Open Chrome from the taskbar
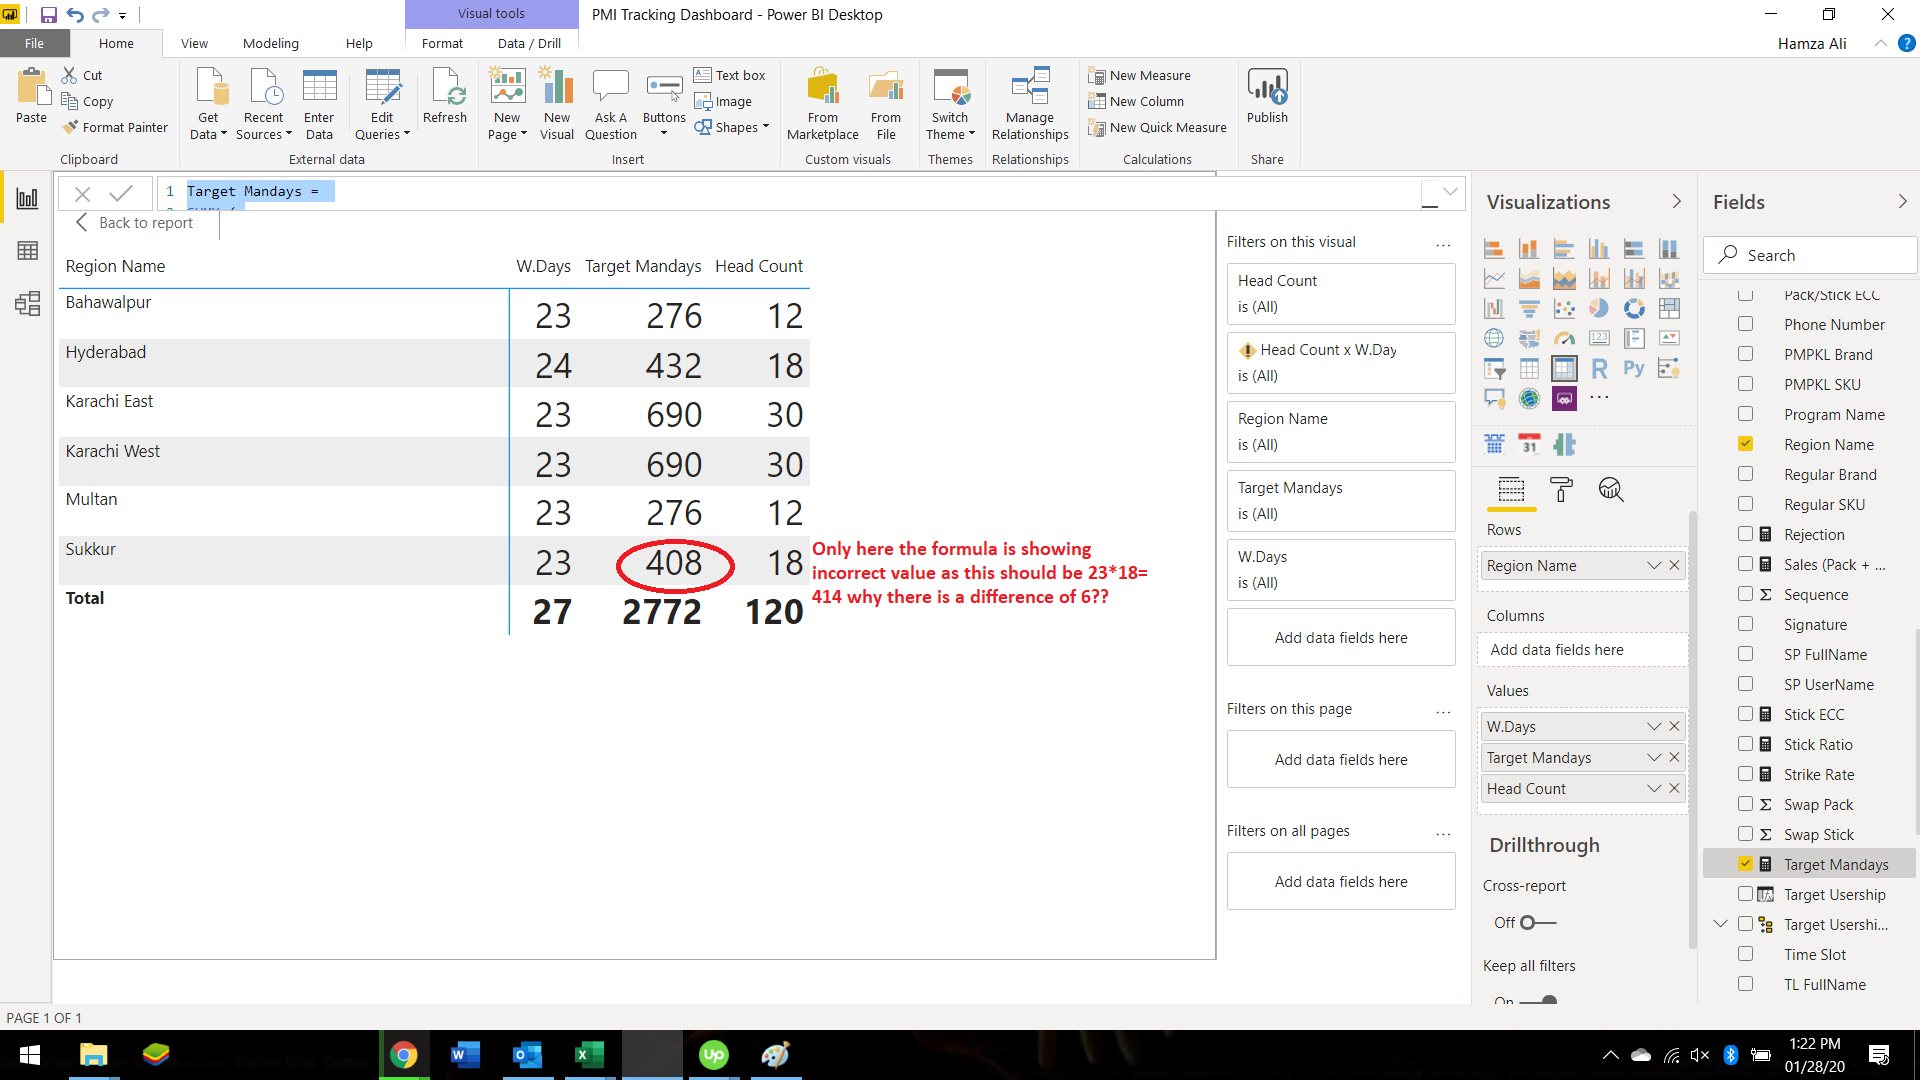Screen dimensions: 1920x1080 pos(404,1055)
